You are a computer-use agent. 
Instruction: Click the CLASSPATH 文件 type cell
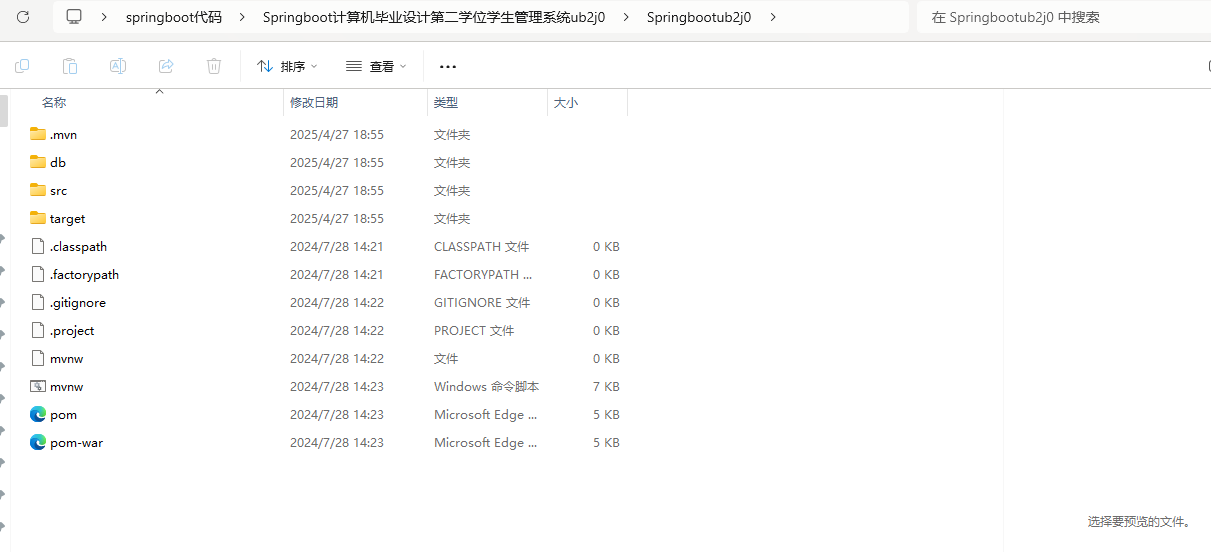(482, 246)
